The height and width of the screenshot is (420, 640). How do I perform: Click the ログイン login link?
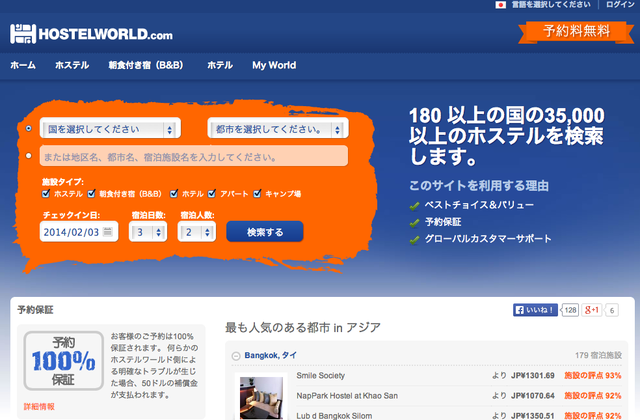pyautogui.click(x=620, y=4)
